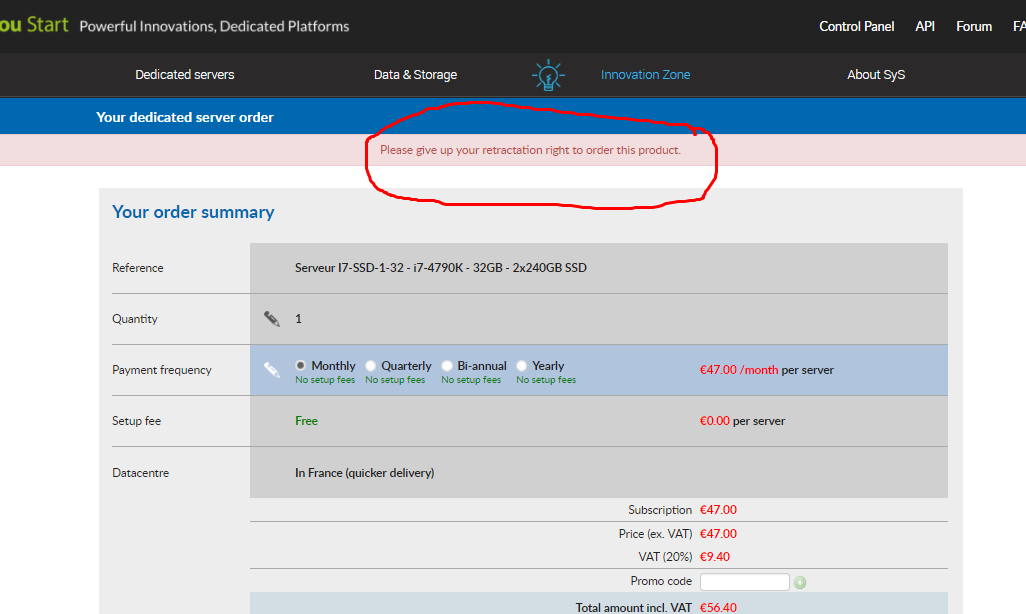Viewport: 1026px width, 614px height.
Task: Open the API link in header
Action: [x=925, y=26]
